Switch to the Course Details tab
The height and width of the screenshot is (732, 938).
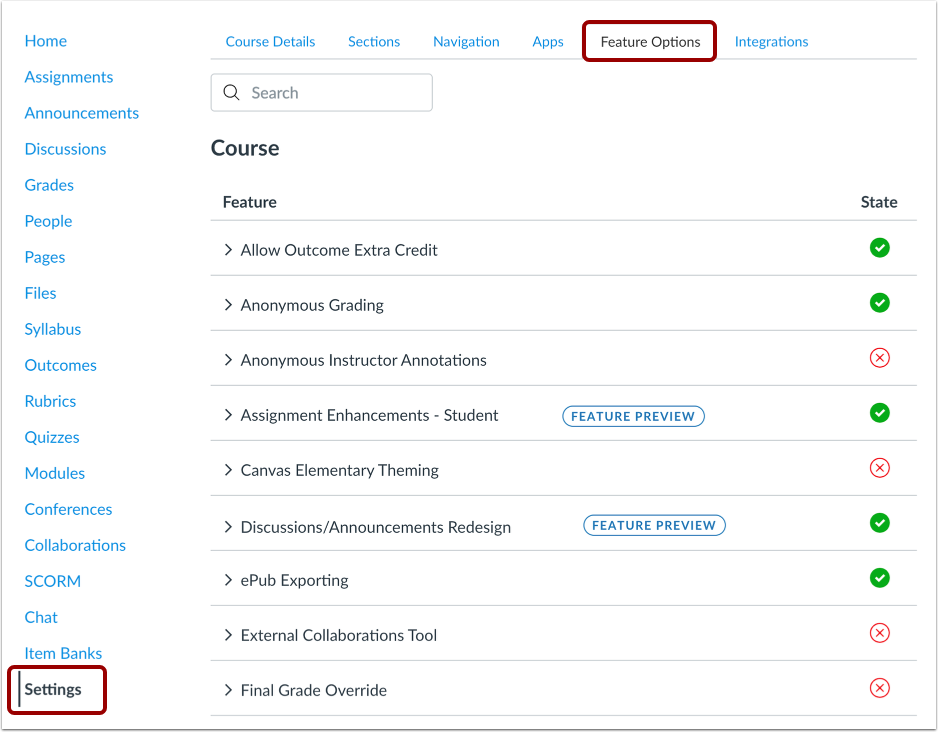270,41
